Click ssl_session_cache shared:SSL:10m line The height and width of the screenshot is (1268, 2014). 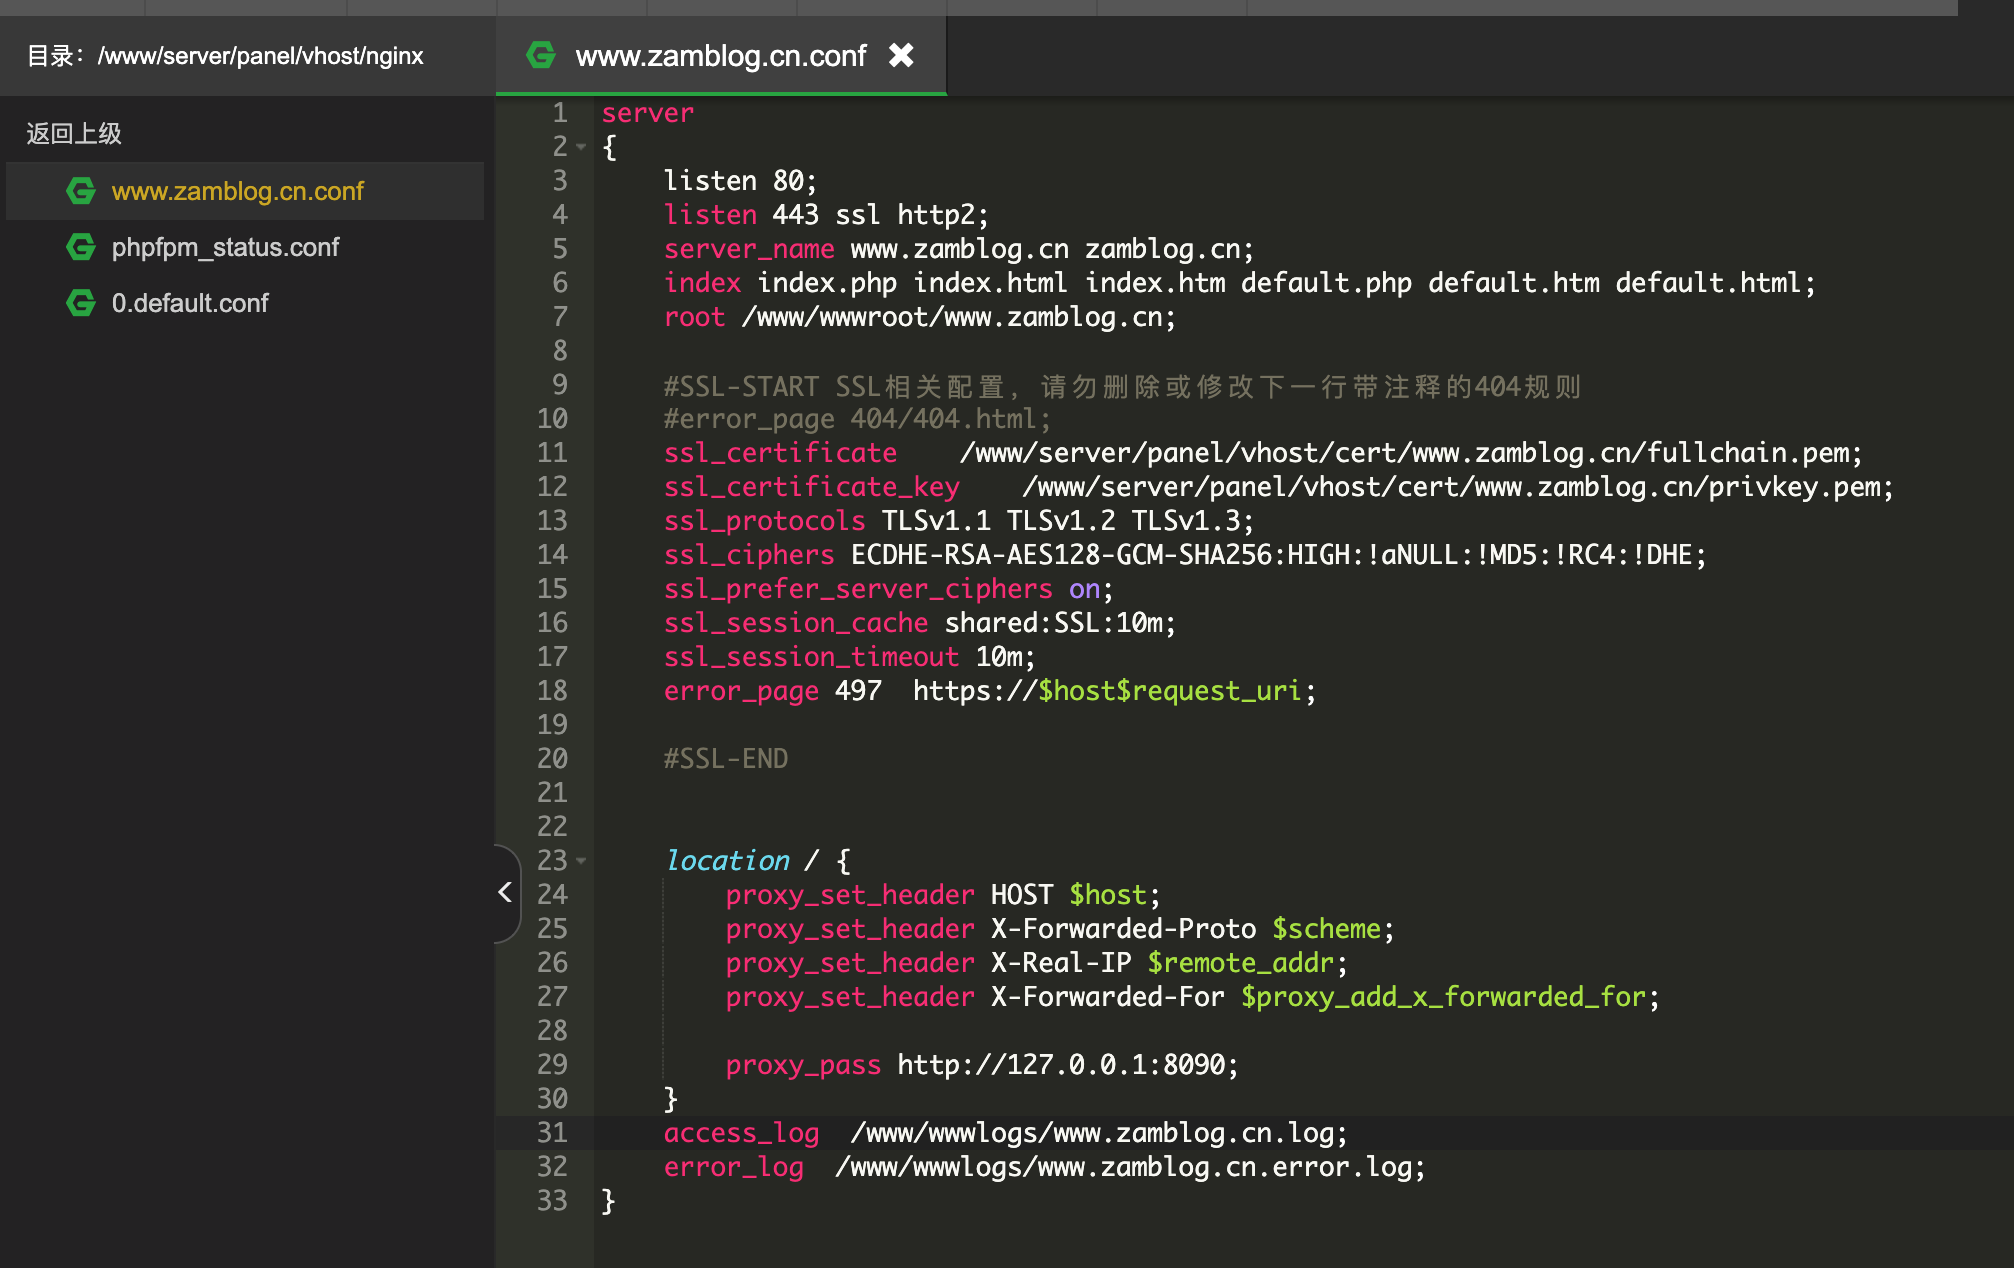click(x=920, y=623)
